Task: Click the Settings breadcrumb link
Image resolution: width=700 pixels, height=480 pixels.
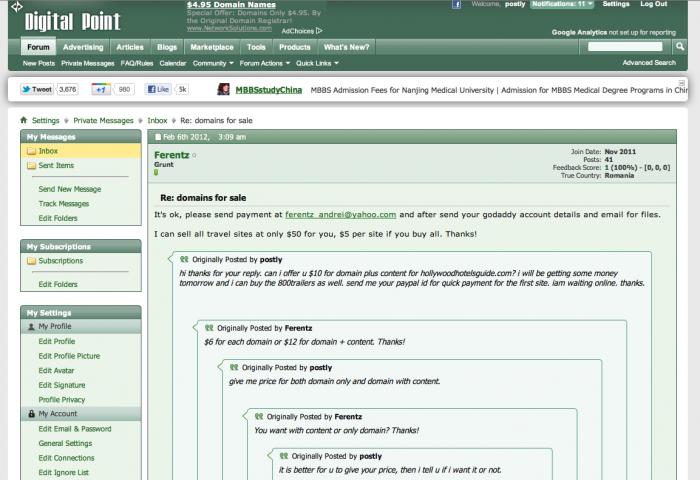Action: (46, 121)
